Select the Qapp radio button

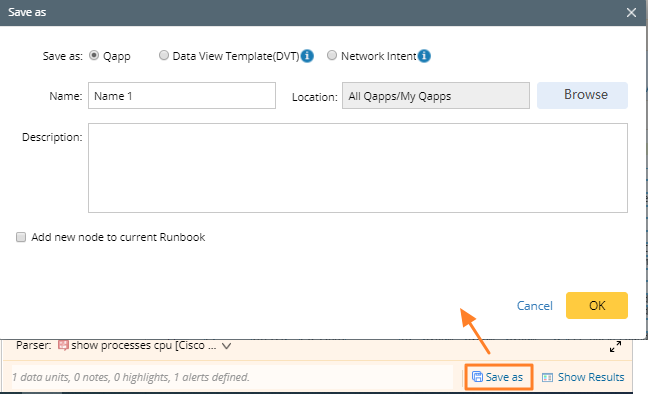pyautogui.click(x=94, y=55)
